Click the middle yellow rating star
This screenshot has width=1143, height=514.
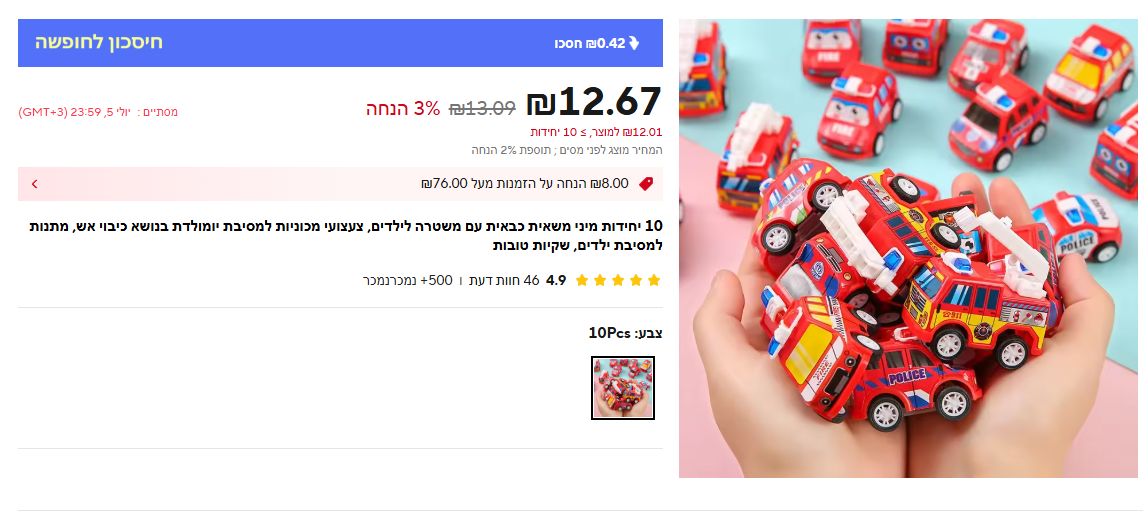[618, 280]
